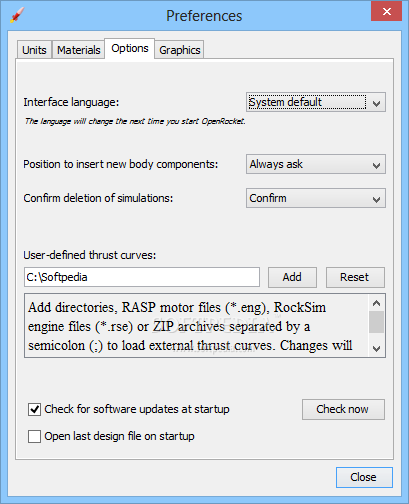
Task: Click the Close button
Action: click(364, 477)
